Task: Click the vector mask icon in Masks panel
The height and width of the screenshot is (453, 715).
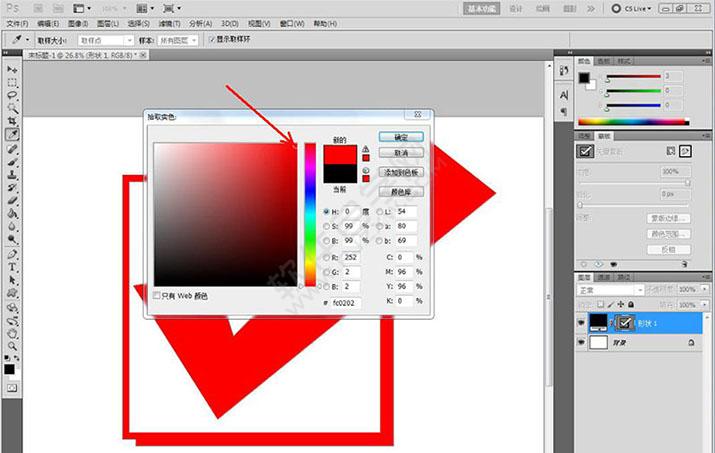Action: click(685, 151)
